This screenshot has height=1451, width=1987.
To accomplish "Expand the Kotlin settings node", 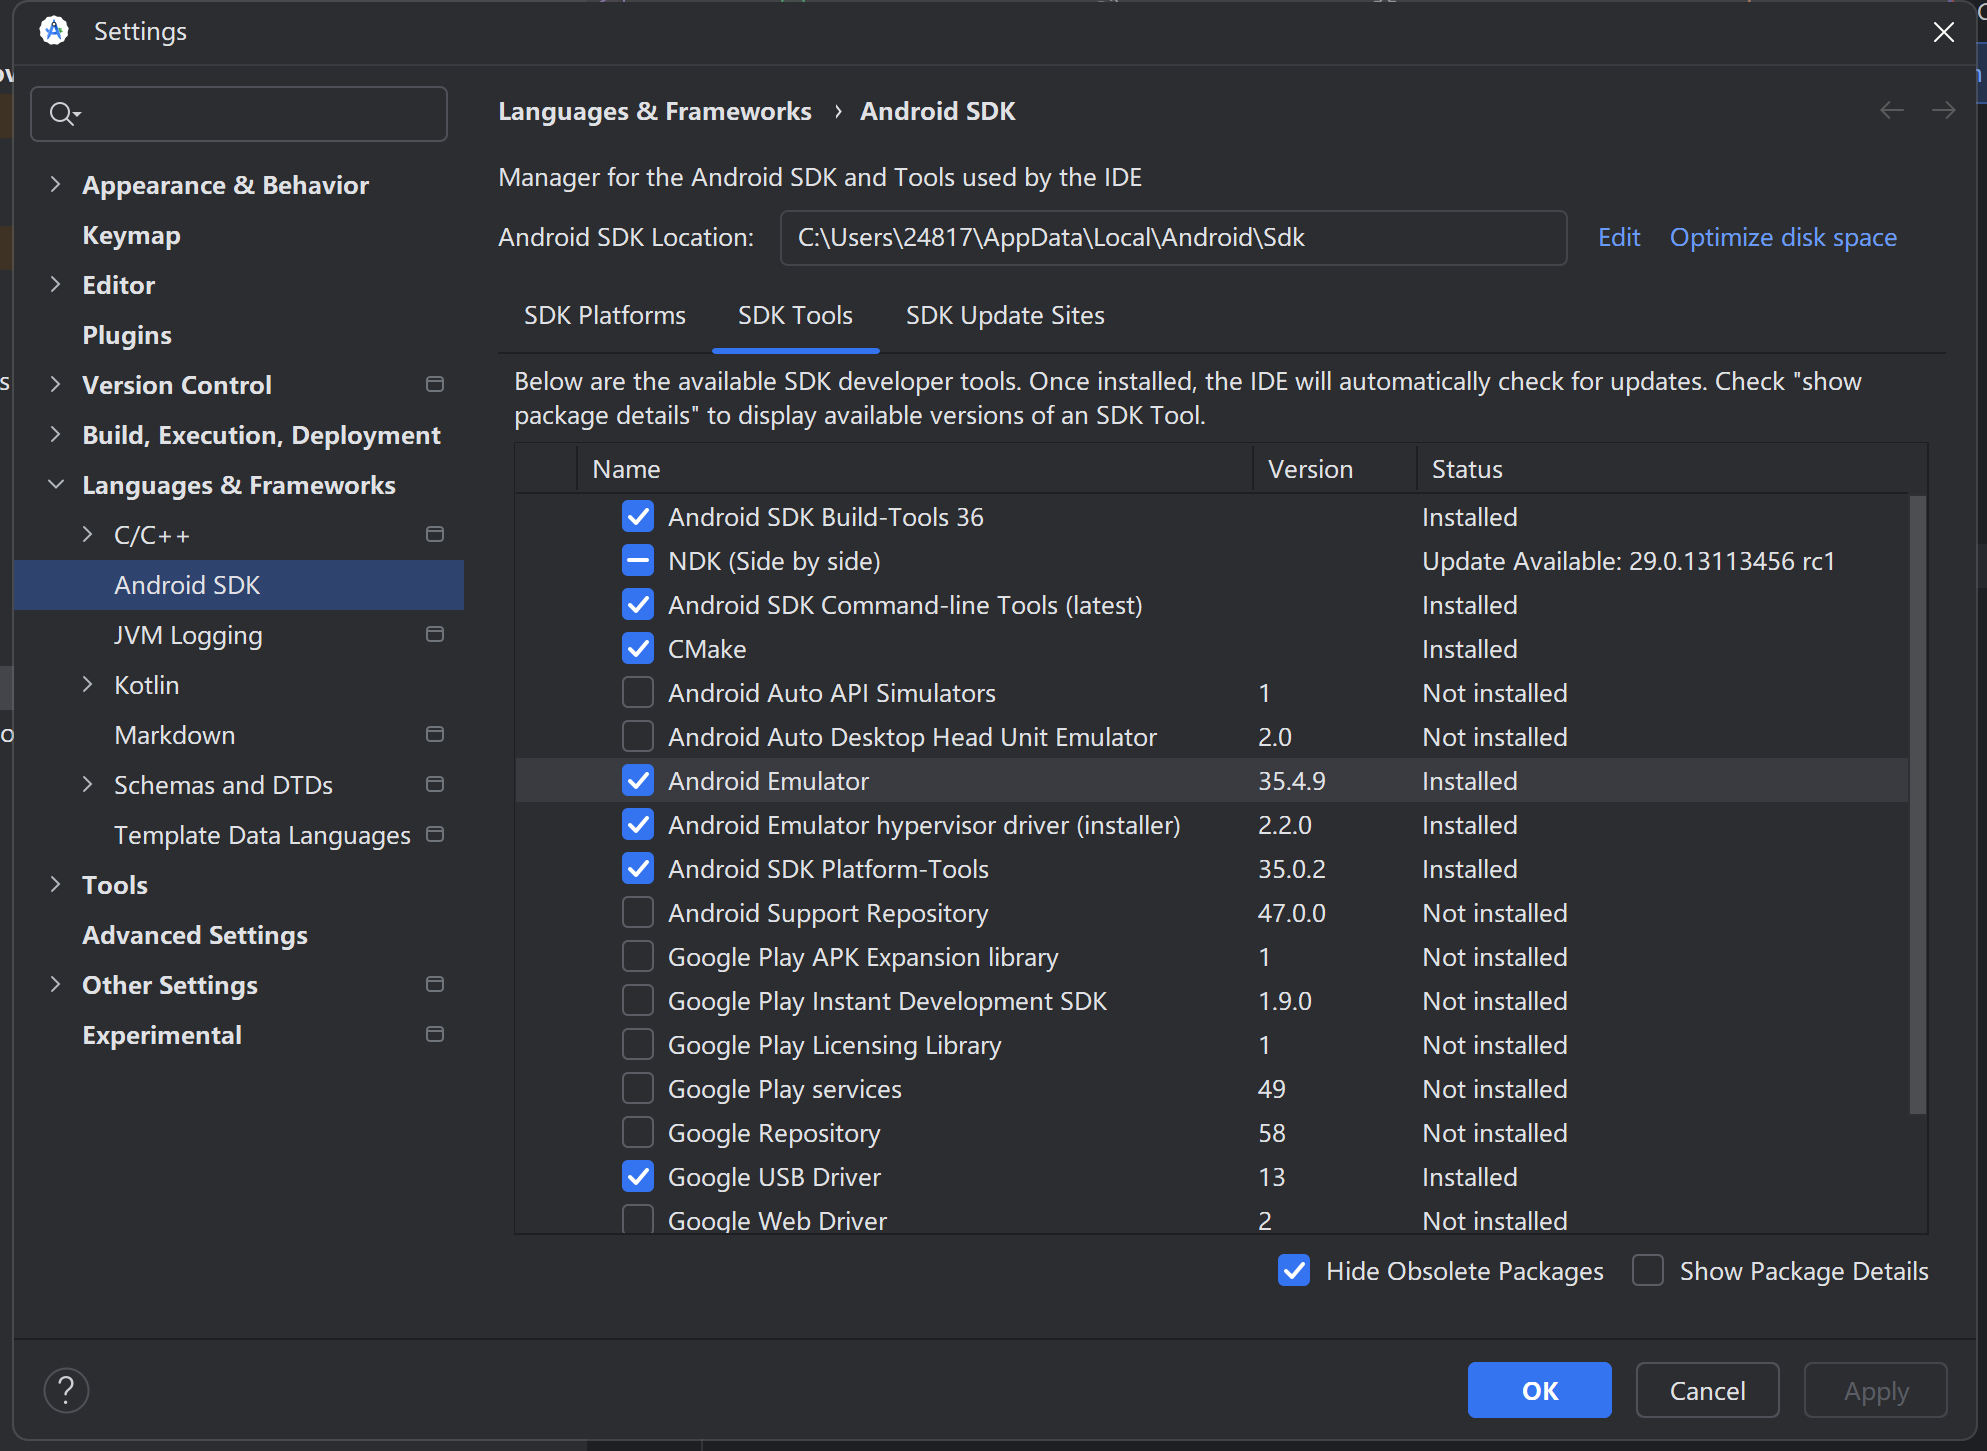I will click(x=88, y=684).
